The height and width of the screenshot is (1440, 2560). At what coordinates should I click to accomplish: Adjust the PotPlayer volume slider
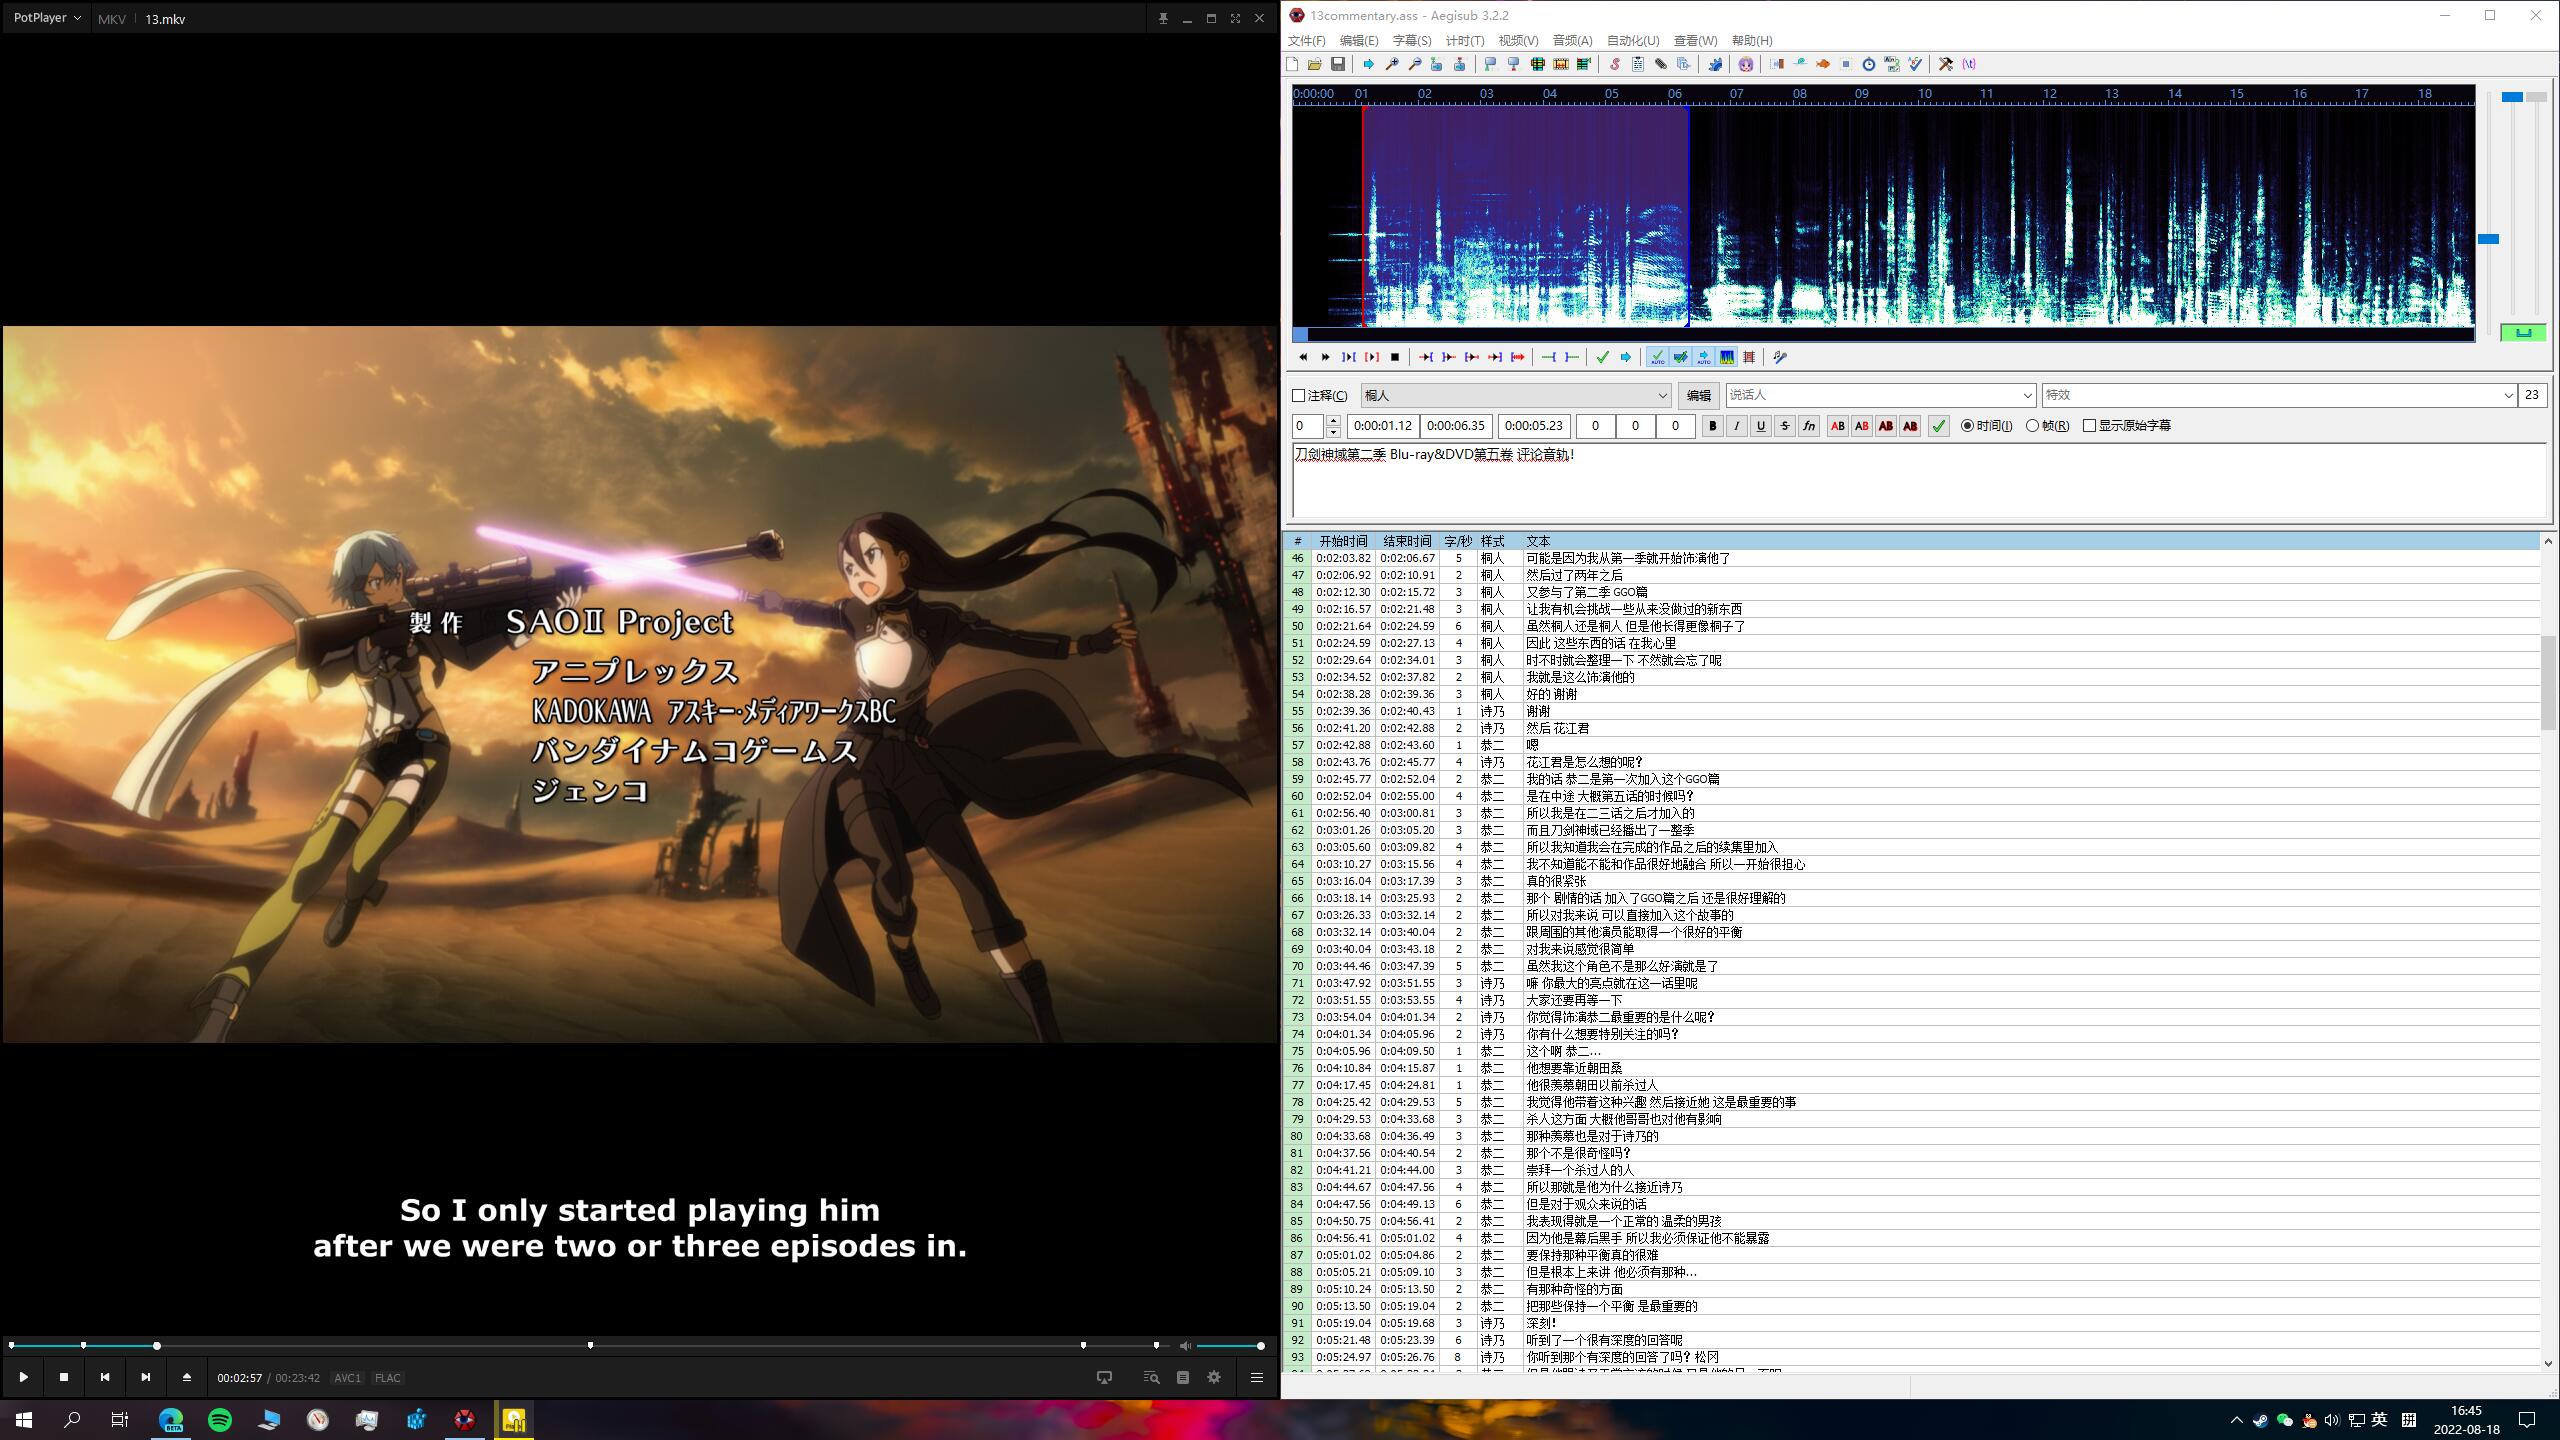[1230, 1346]
